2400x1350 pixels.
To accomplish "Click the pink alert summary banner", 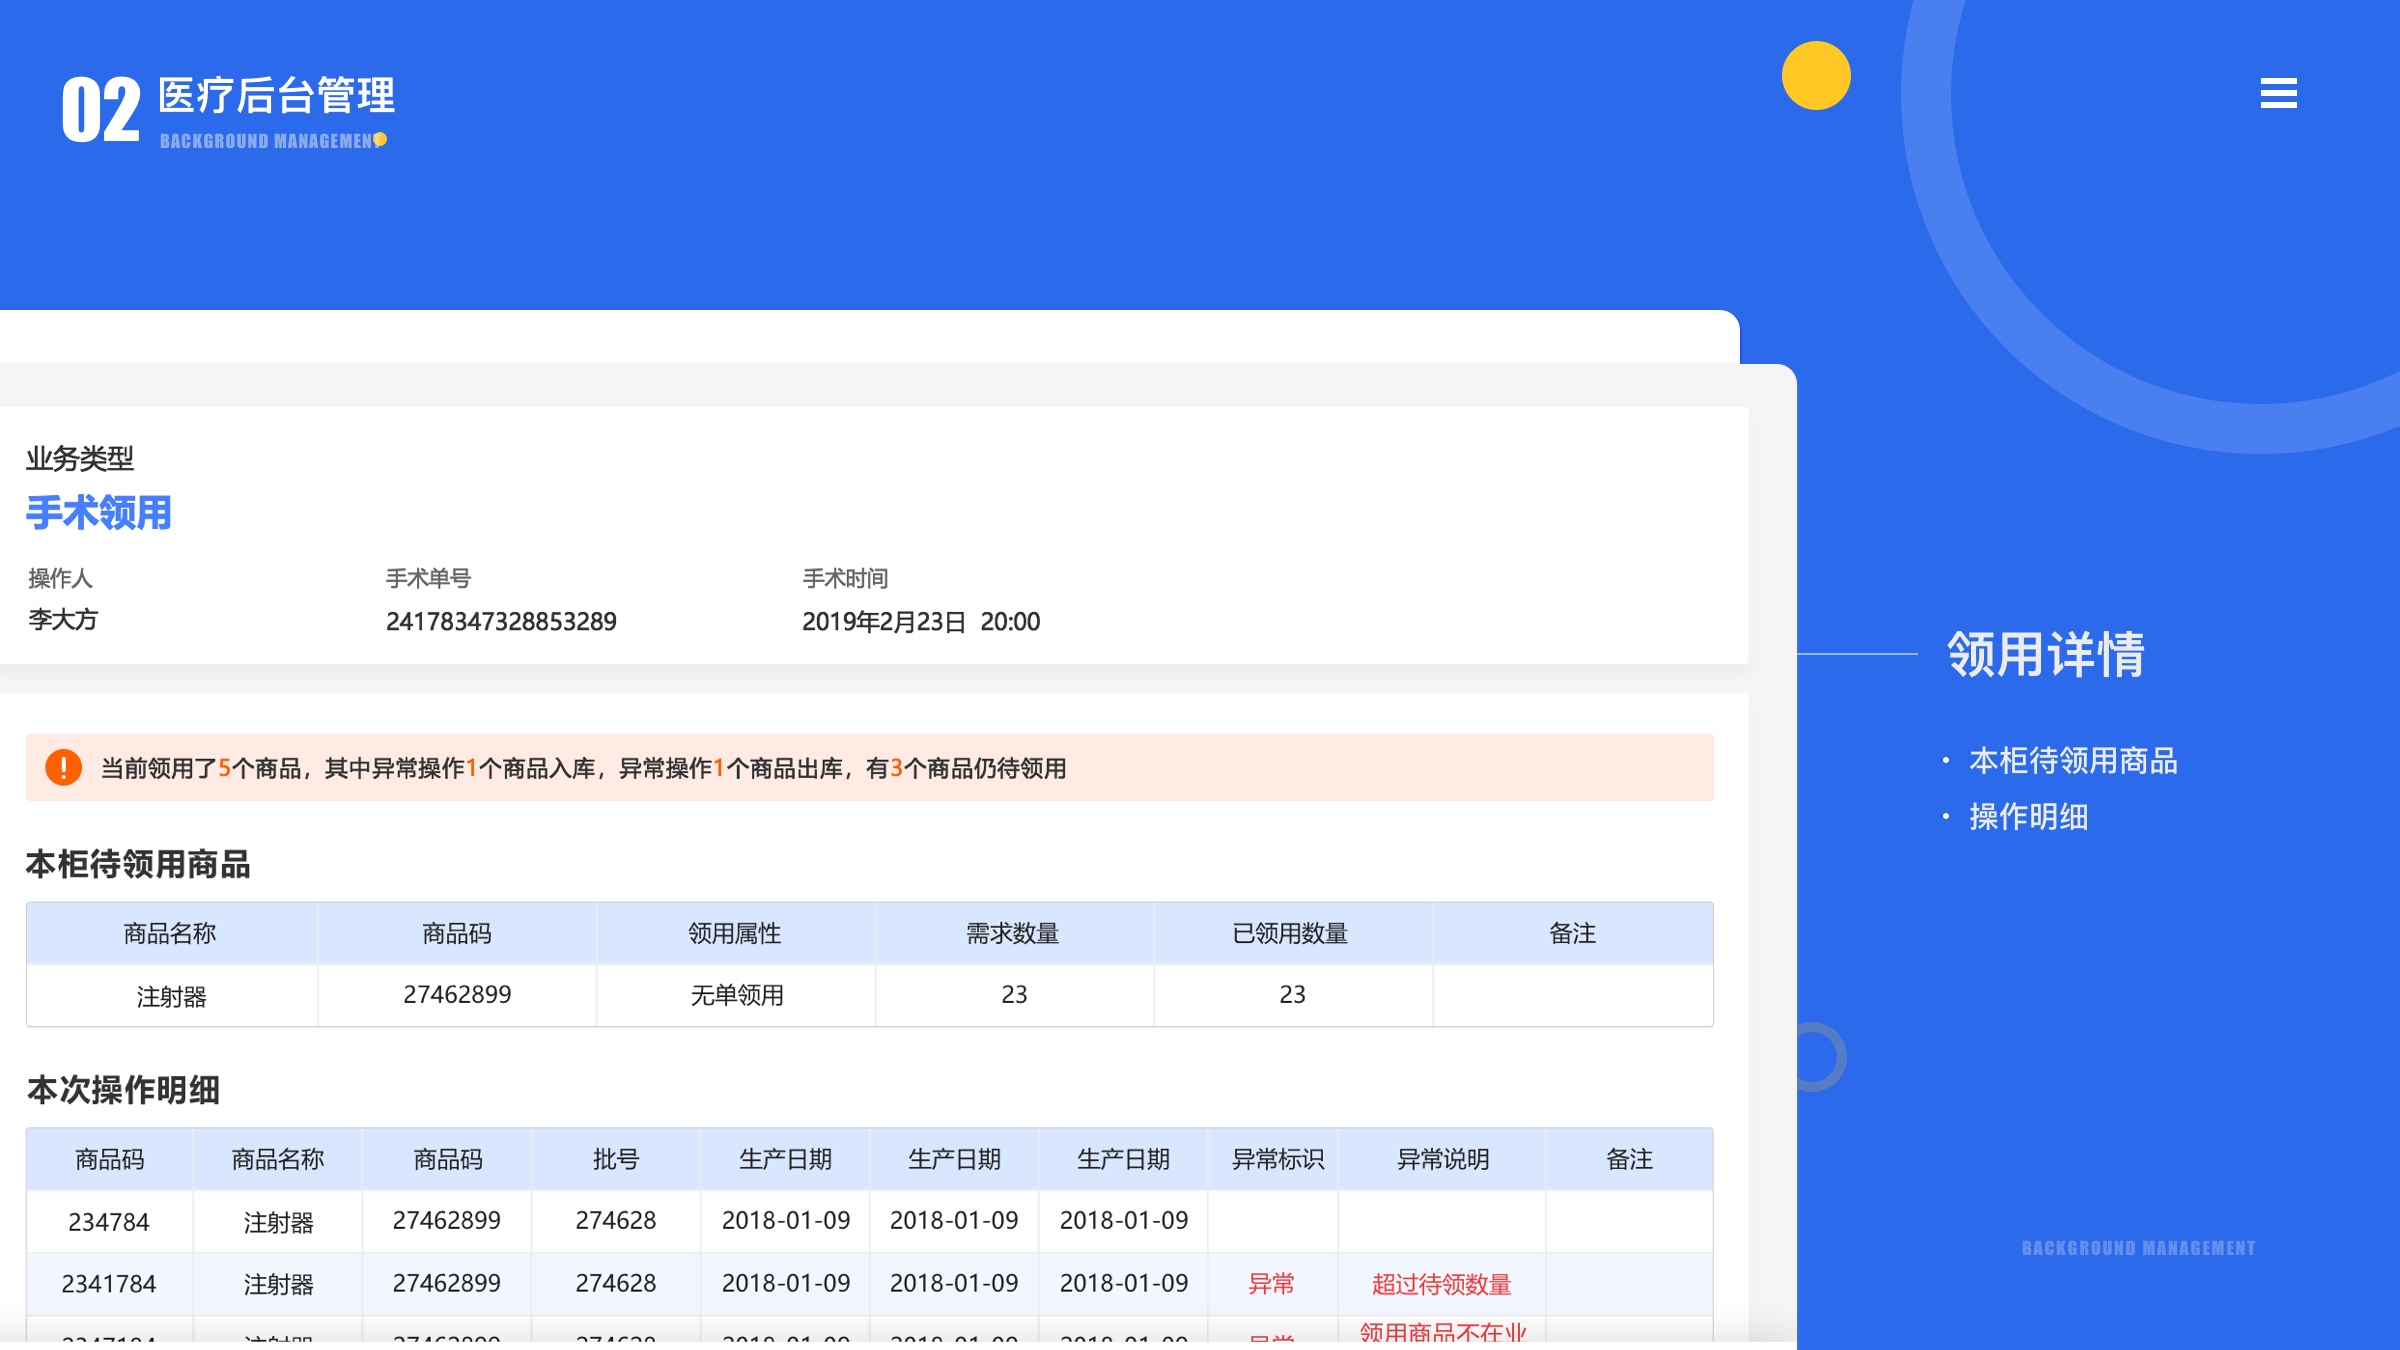I will point(868,767).
